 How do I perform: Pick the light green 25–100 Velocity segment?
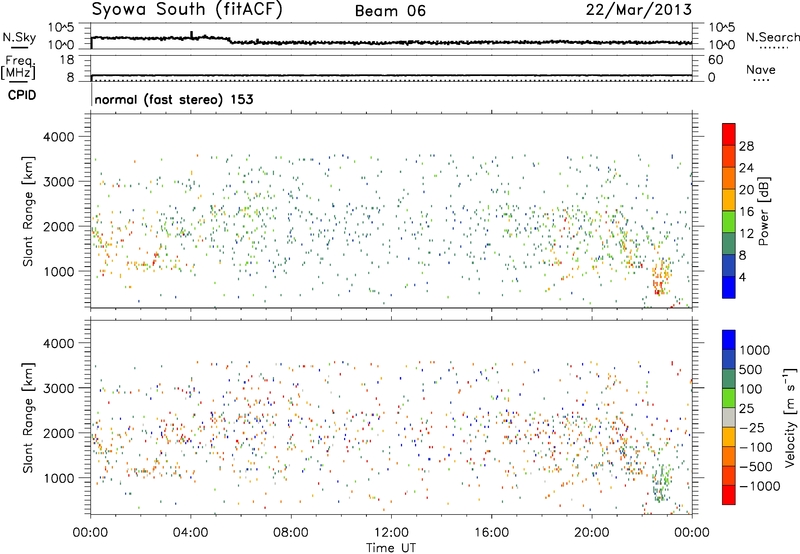click(729, 398)
